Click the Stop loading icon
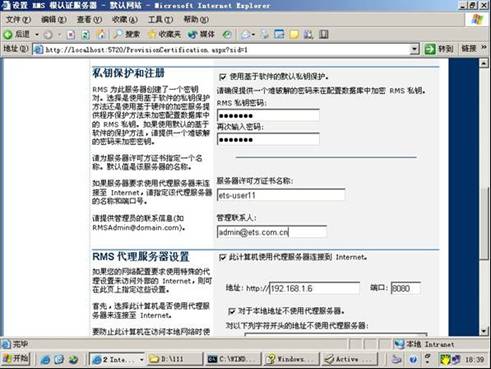Image resolution: width=491 pixels, height=369 pixels. pos(71,34)
